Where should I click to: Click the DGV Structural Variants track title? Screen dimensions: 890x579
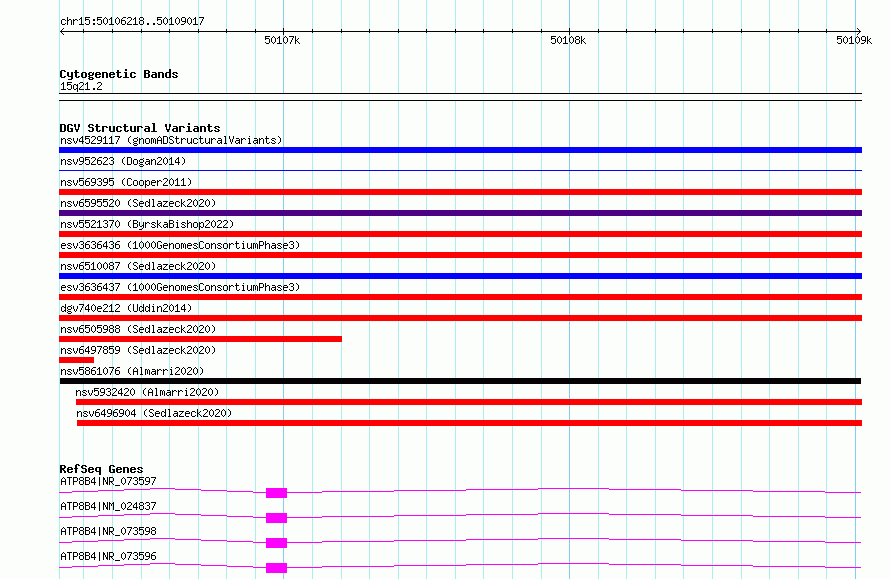[x=140, y=128]
